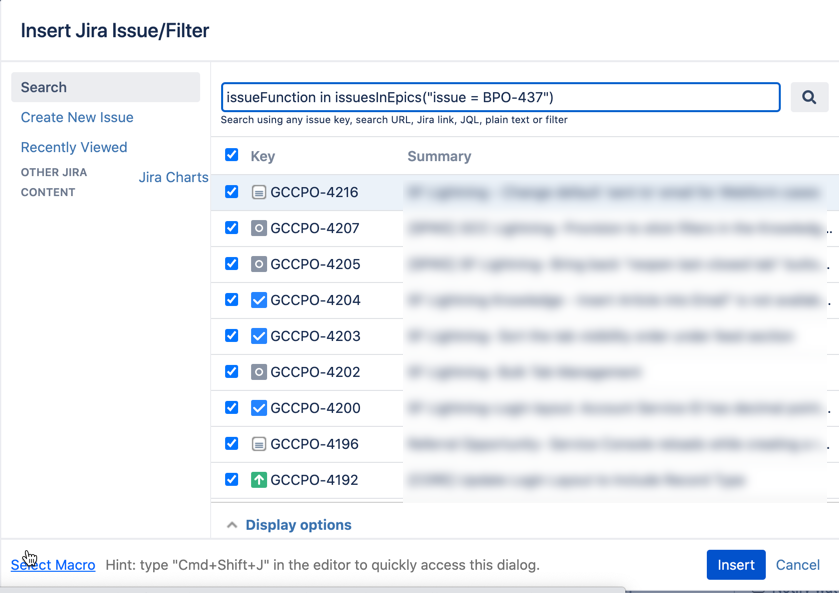This screenshot has height=593, width=839.
Task: Expand the Display options section
Action: coord(289,524)
